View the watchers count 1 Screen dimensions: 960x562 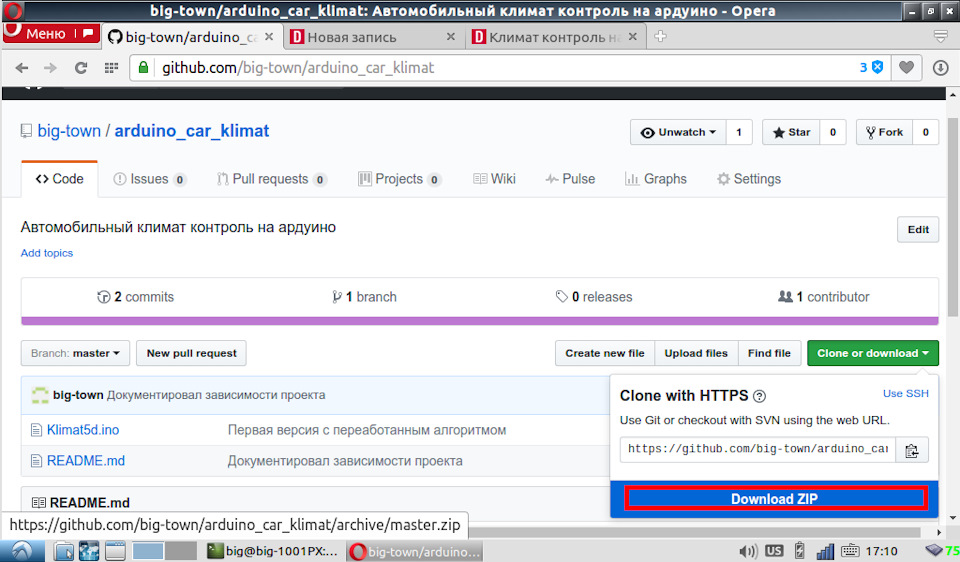coord(739,132)
